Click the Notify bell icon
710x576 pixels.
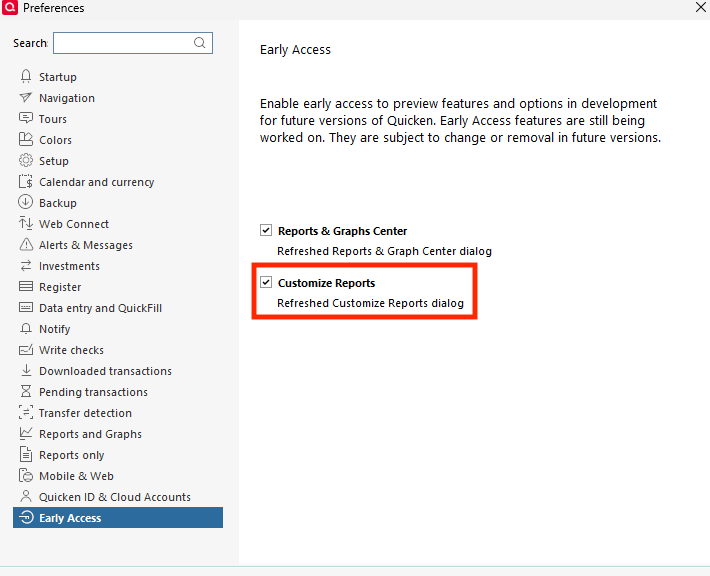26,328
